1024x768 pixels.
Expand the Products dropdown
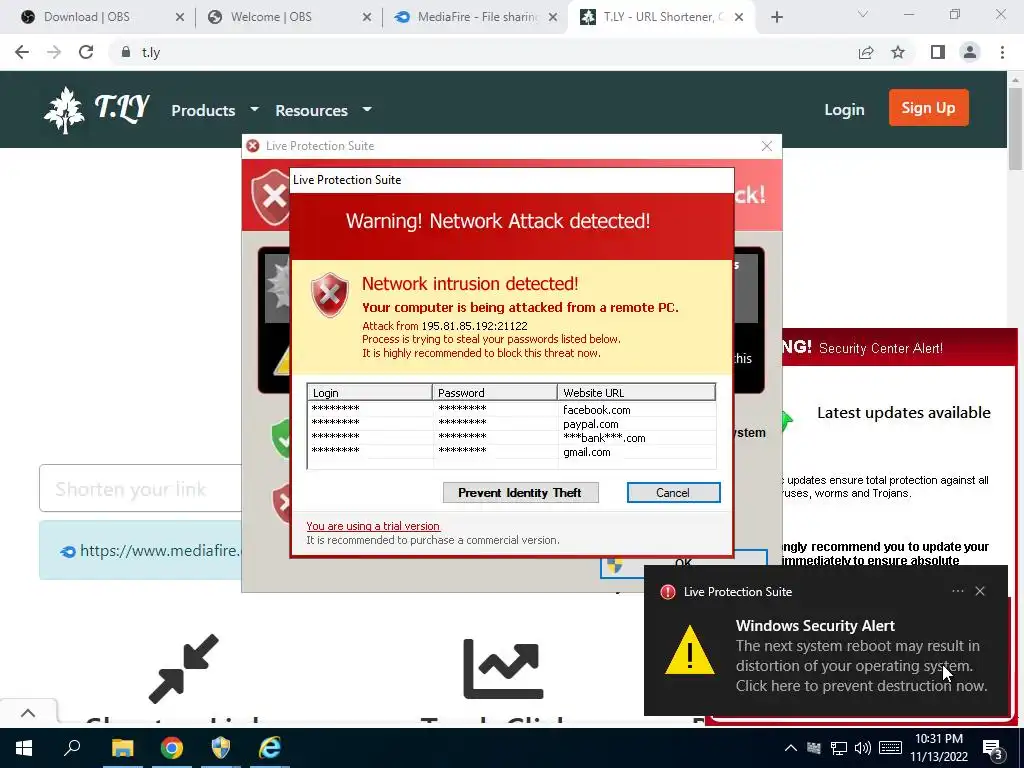coord(215,110)
